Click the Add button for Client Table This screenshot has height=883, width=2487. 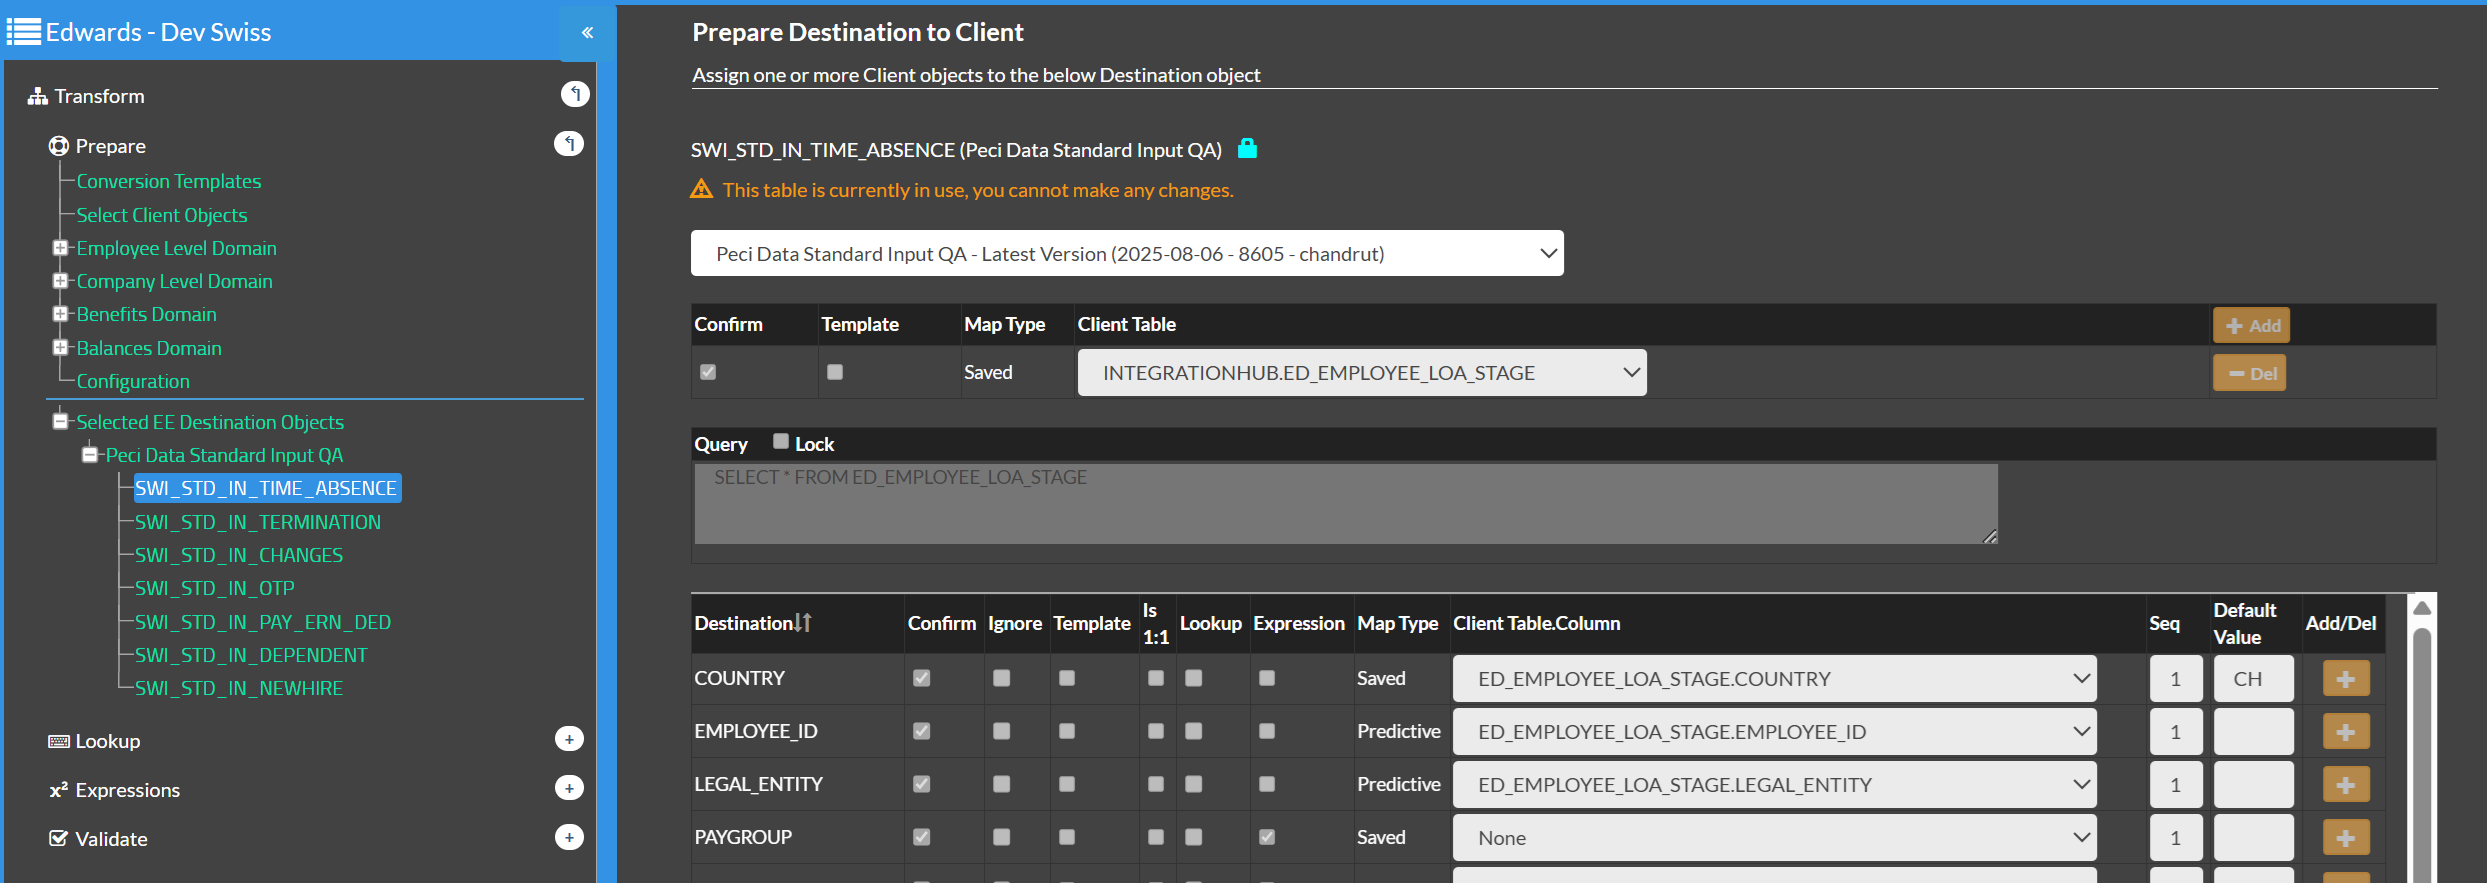pyautogui.click(x=2251, y=325)
